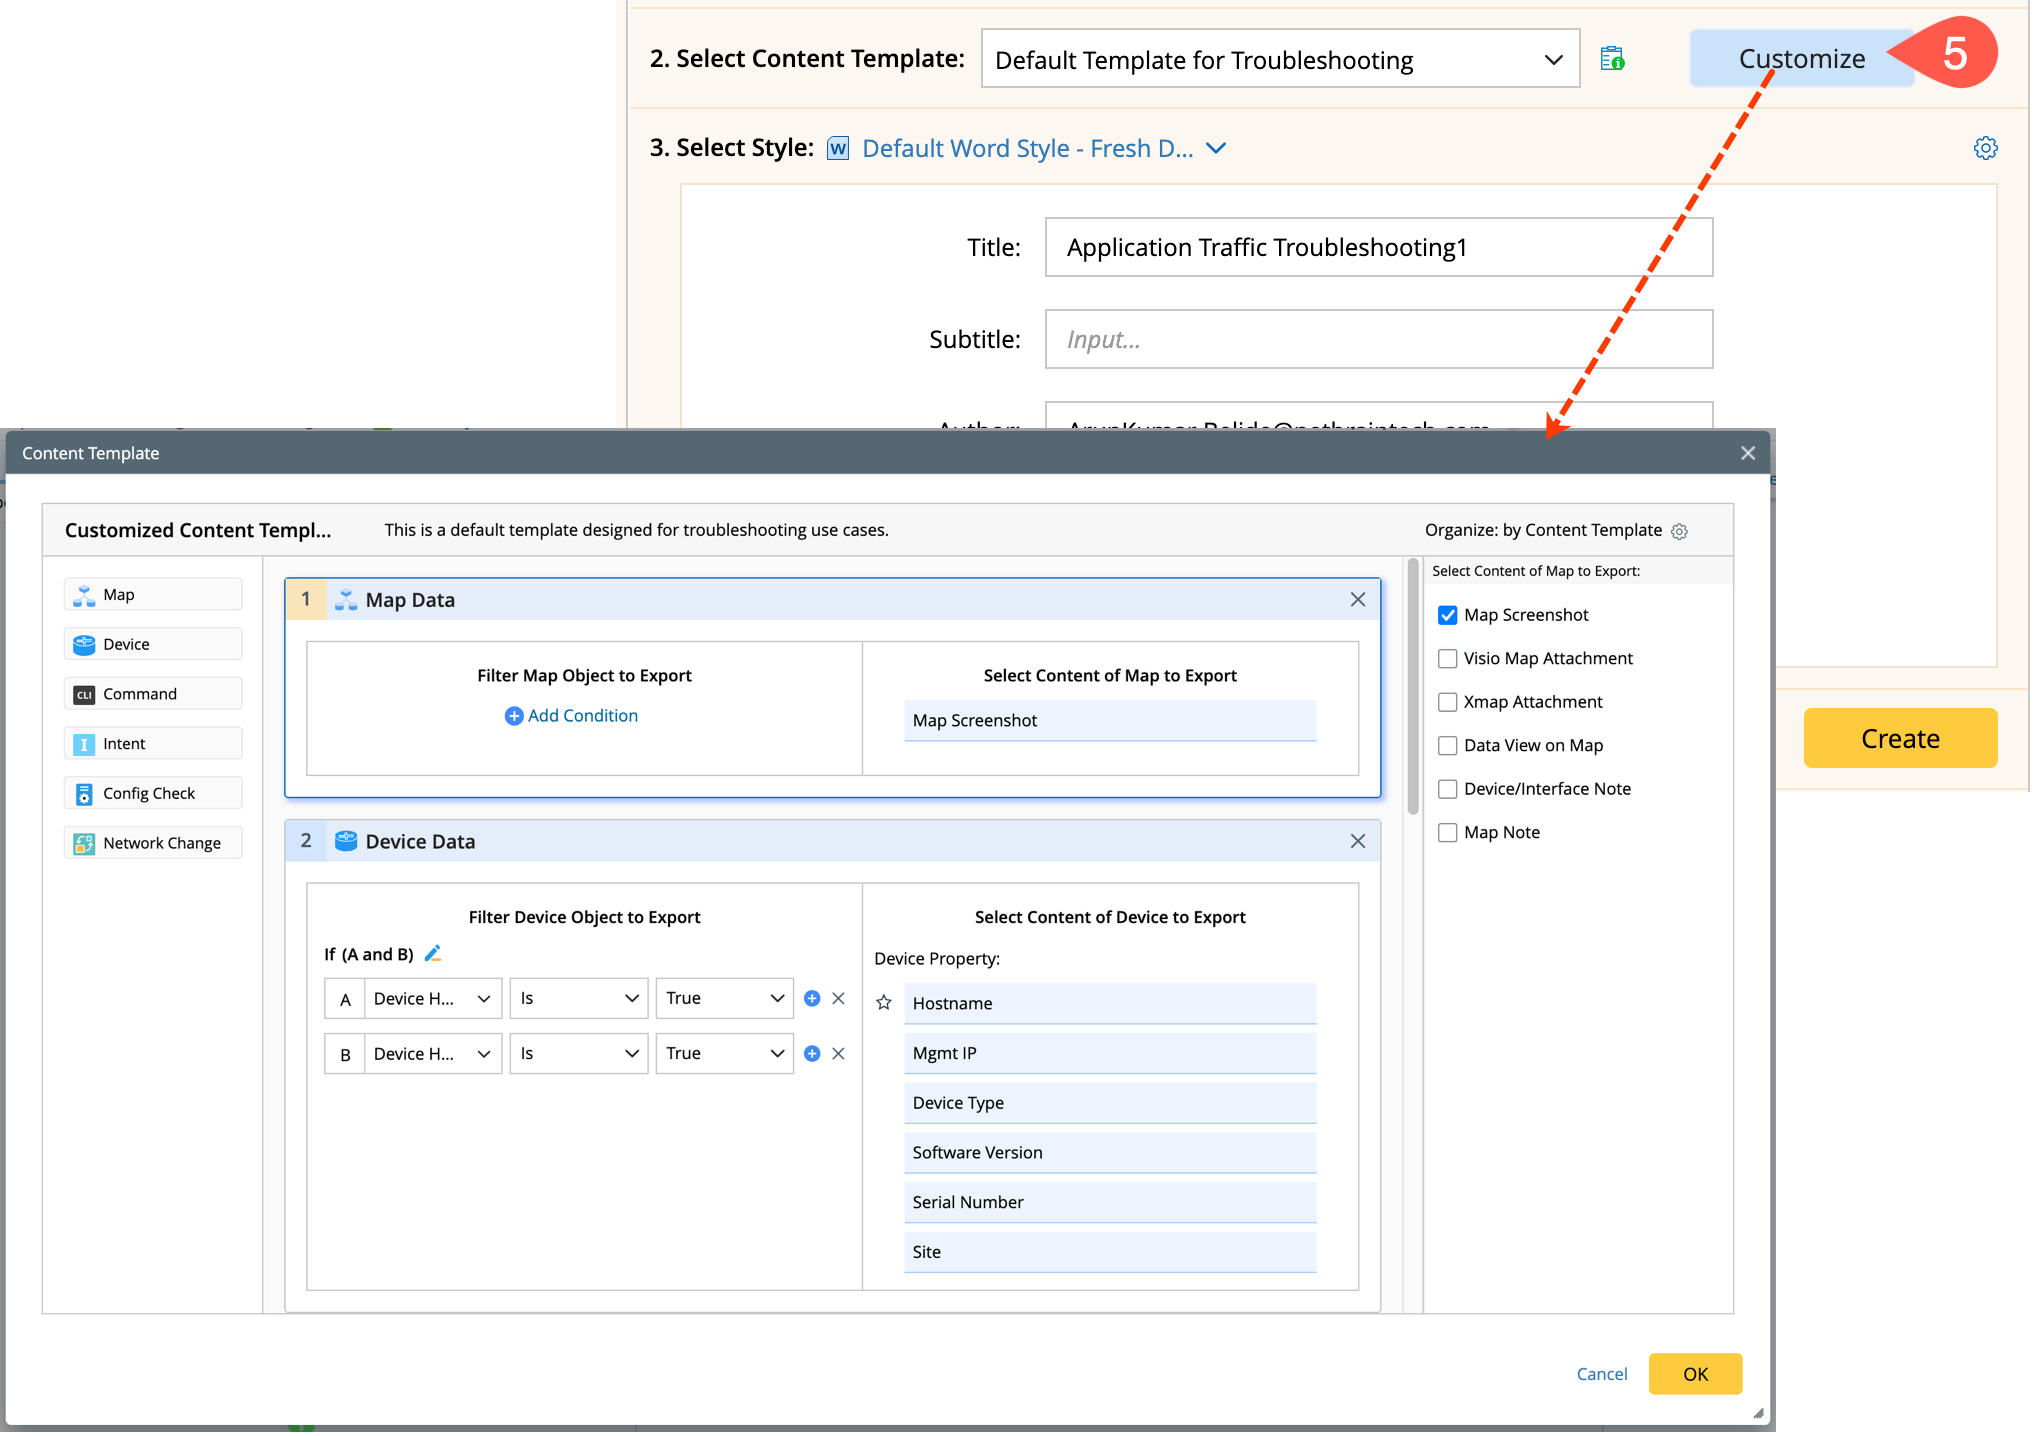Open style settings gear icon
The image size is (2034, 1436).
click(1985, 148)
